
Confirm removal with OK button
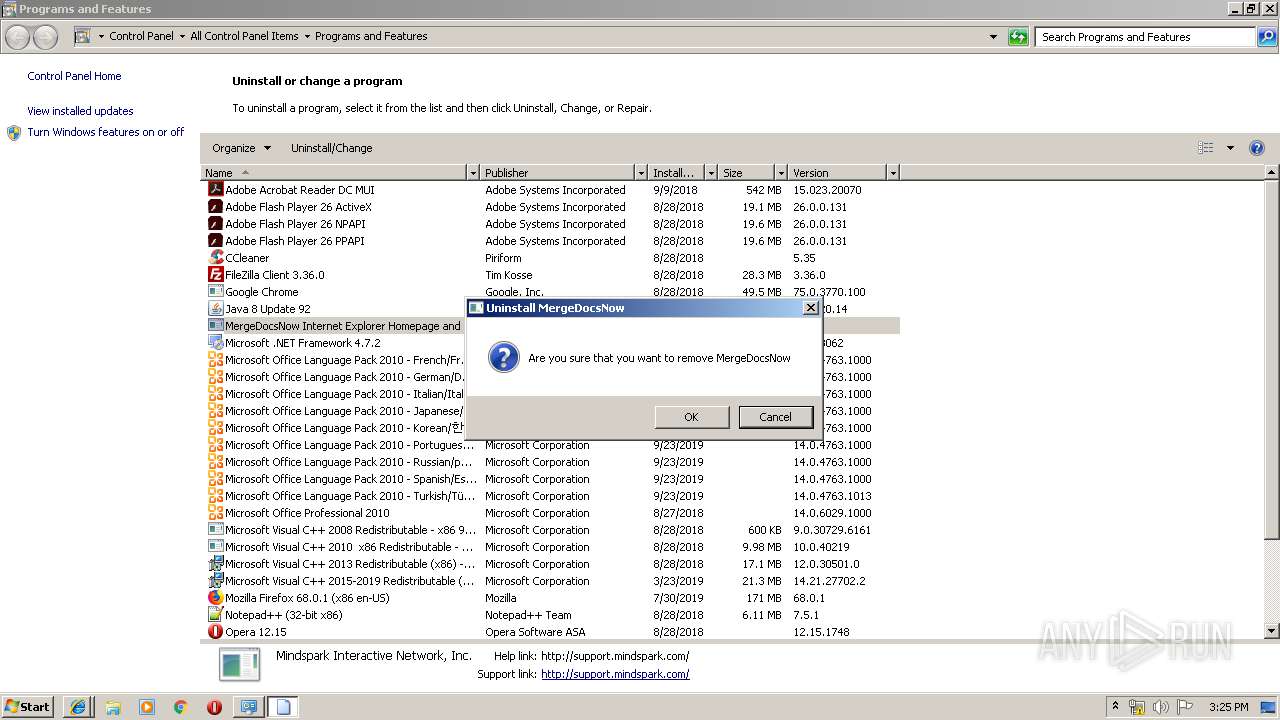[x=691, y=417]
